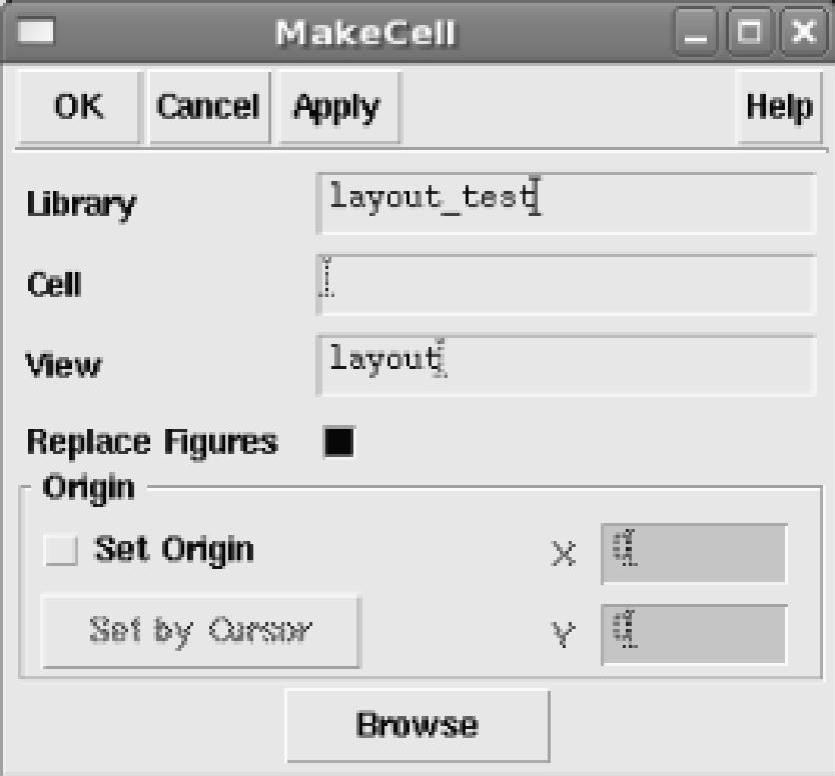This screenshot has height=776, width=835.
Task: Click the Set by Cursor button
Action: 200,631
